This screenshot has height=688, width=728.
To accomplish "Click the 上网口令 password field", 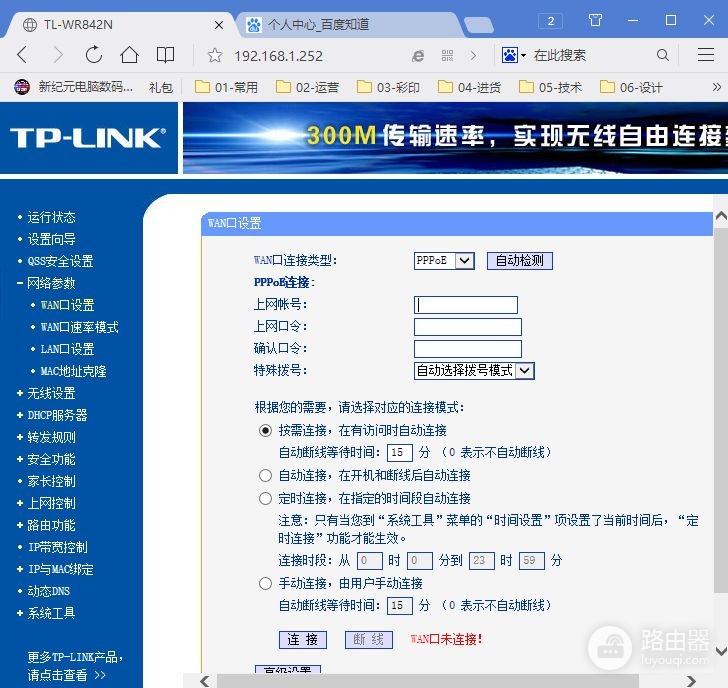I will [x=468, y=327].
